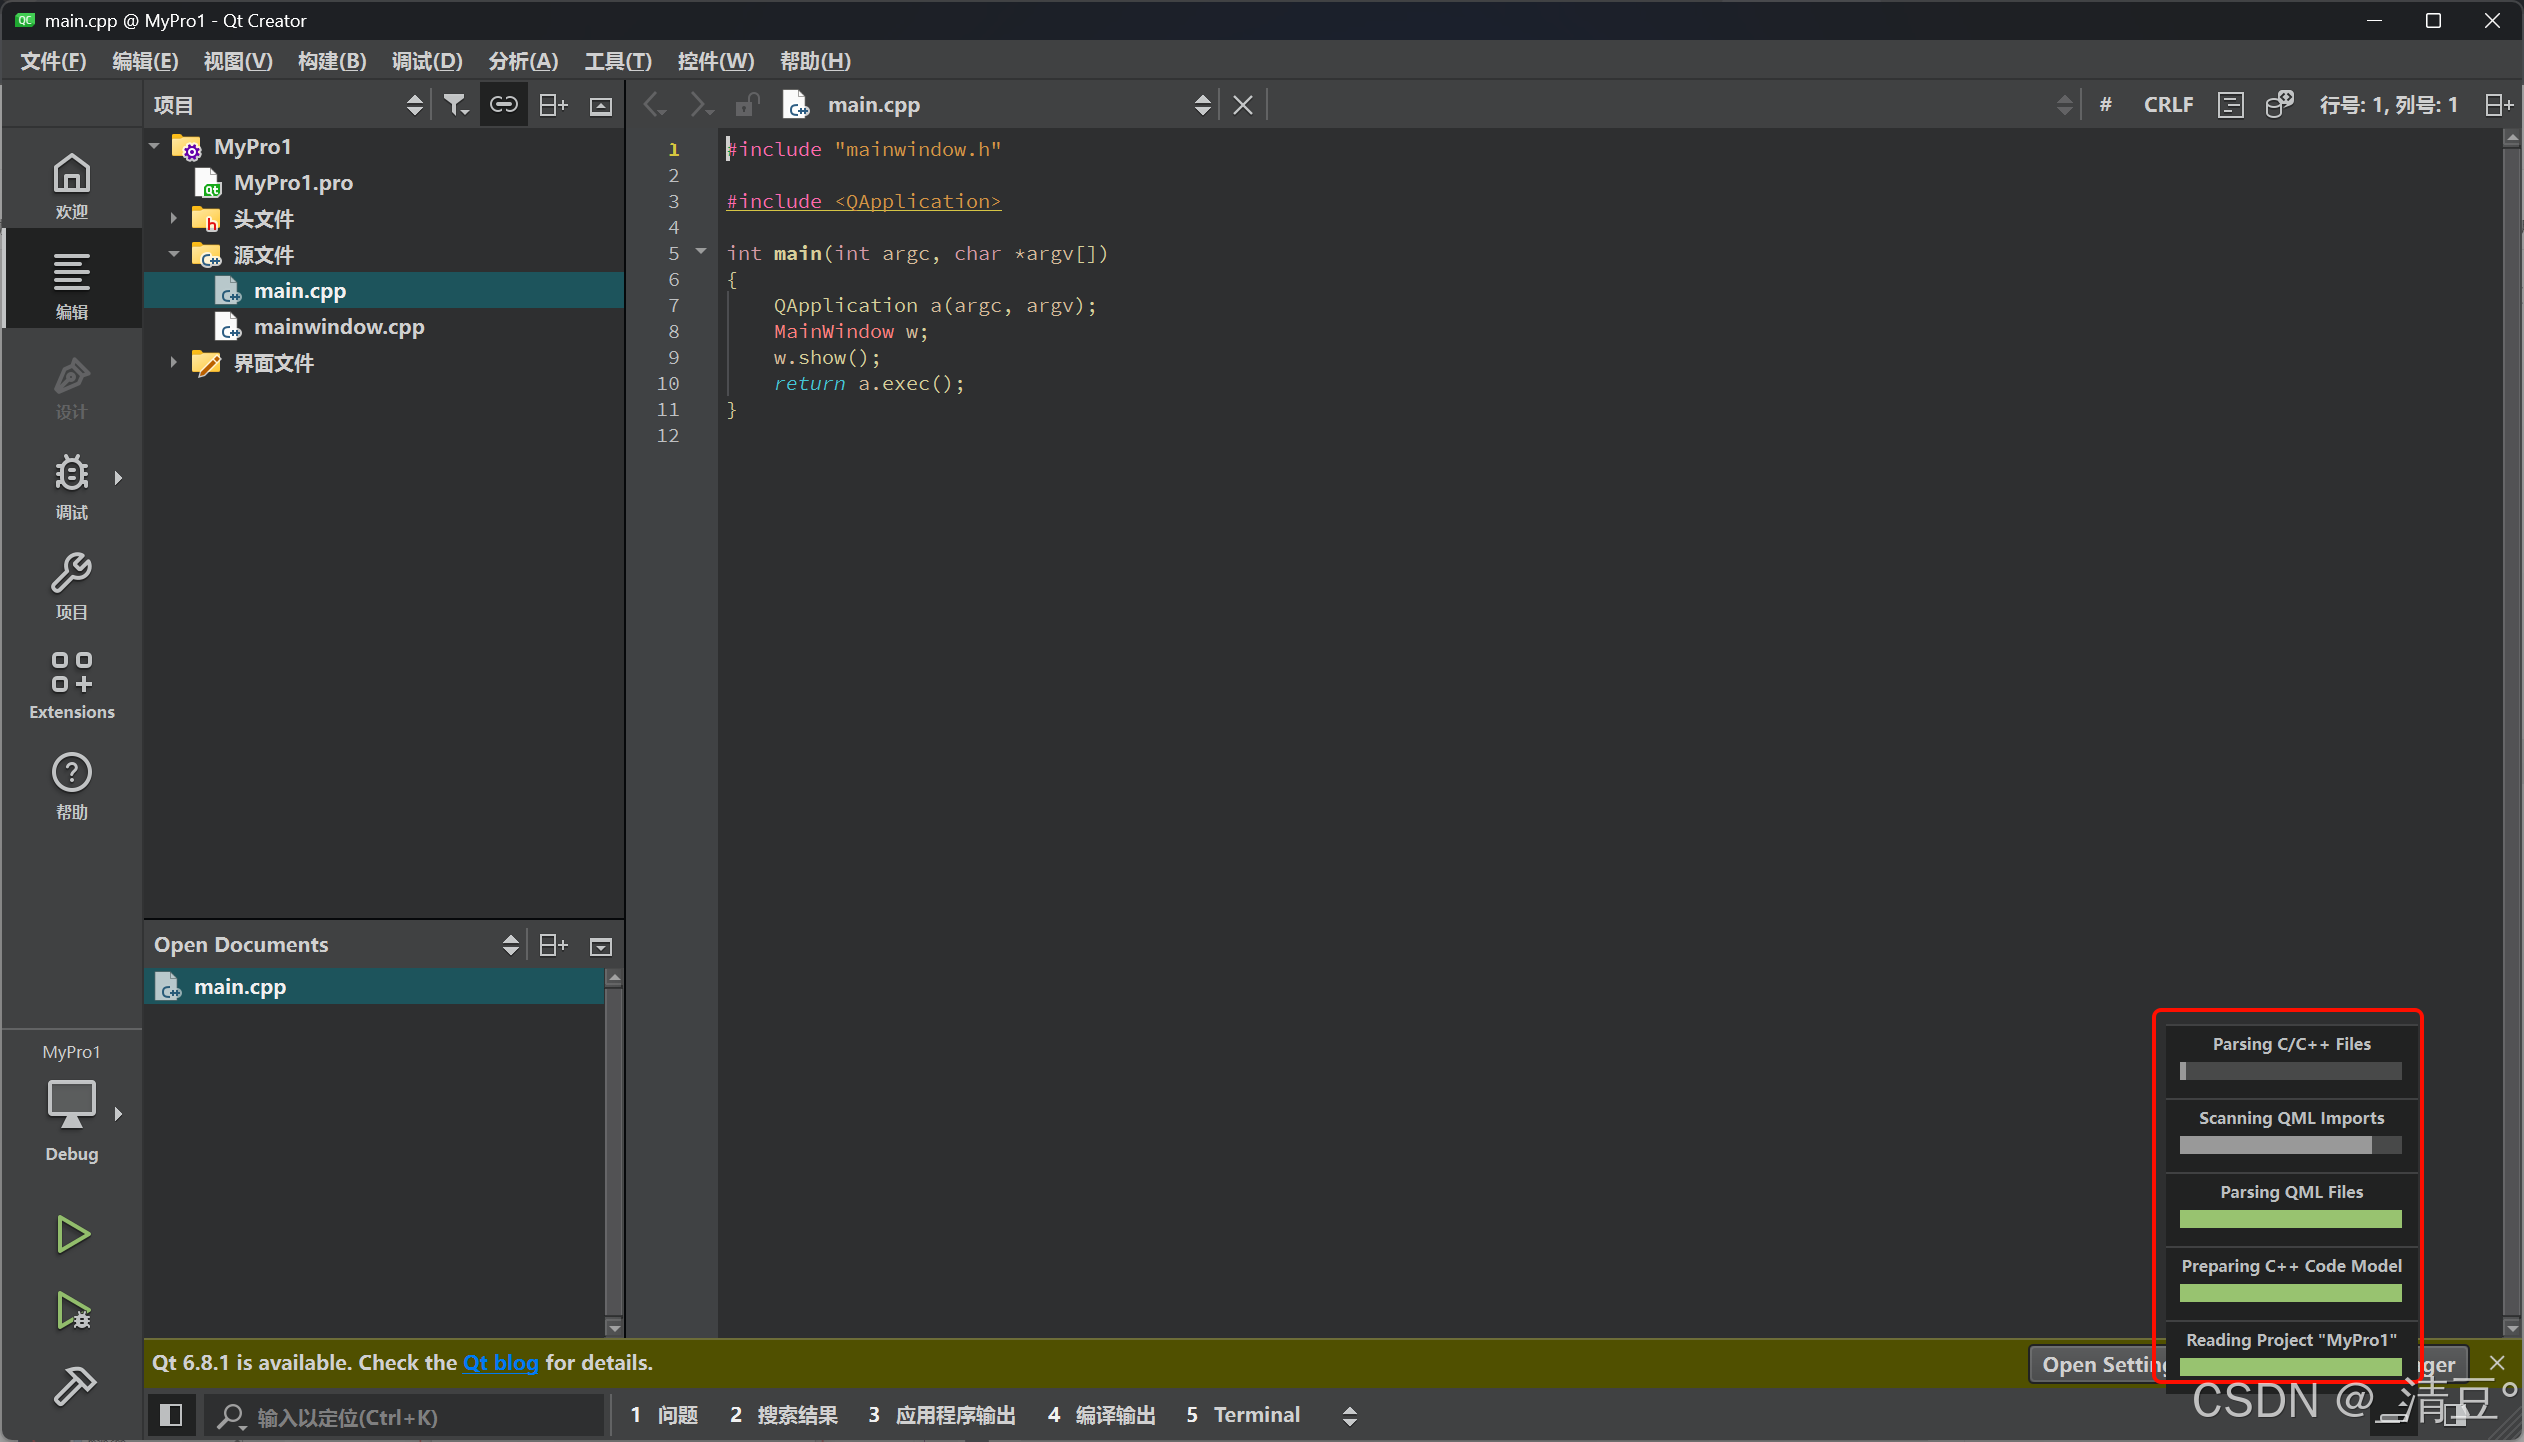Expand the 头文件 folder

click(174, 218)
